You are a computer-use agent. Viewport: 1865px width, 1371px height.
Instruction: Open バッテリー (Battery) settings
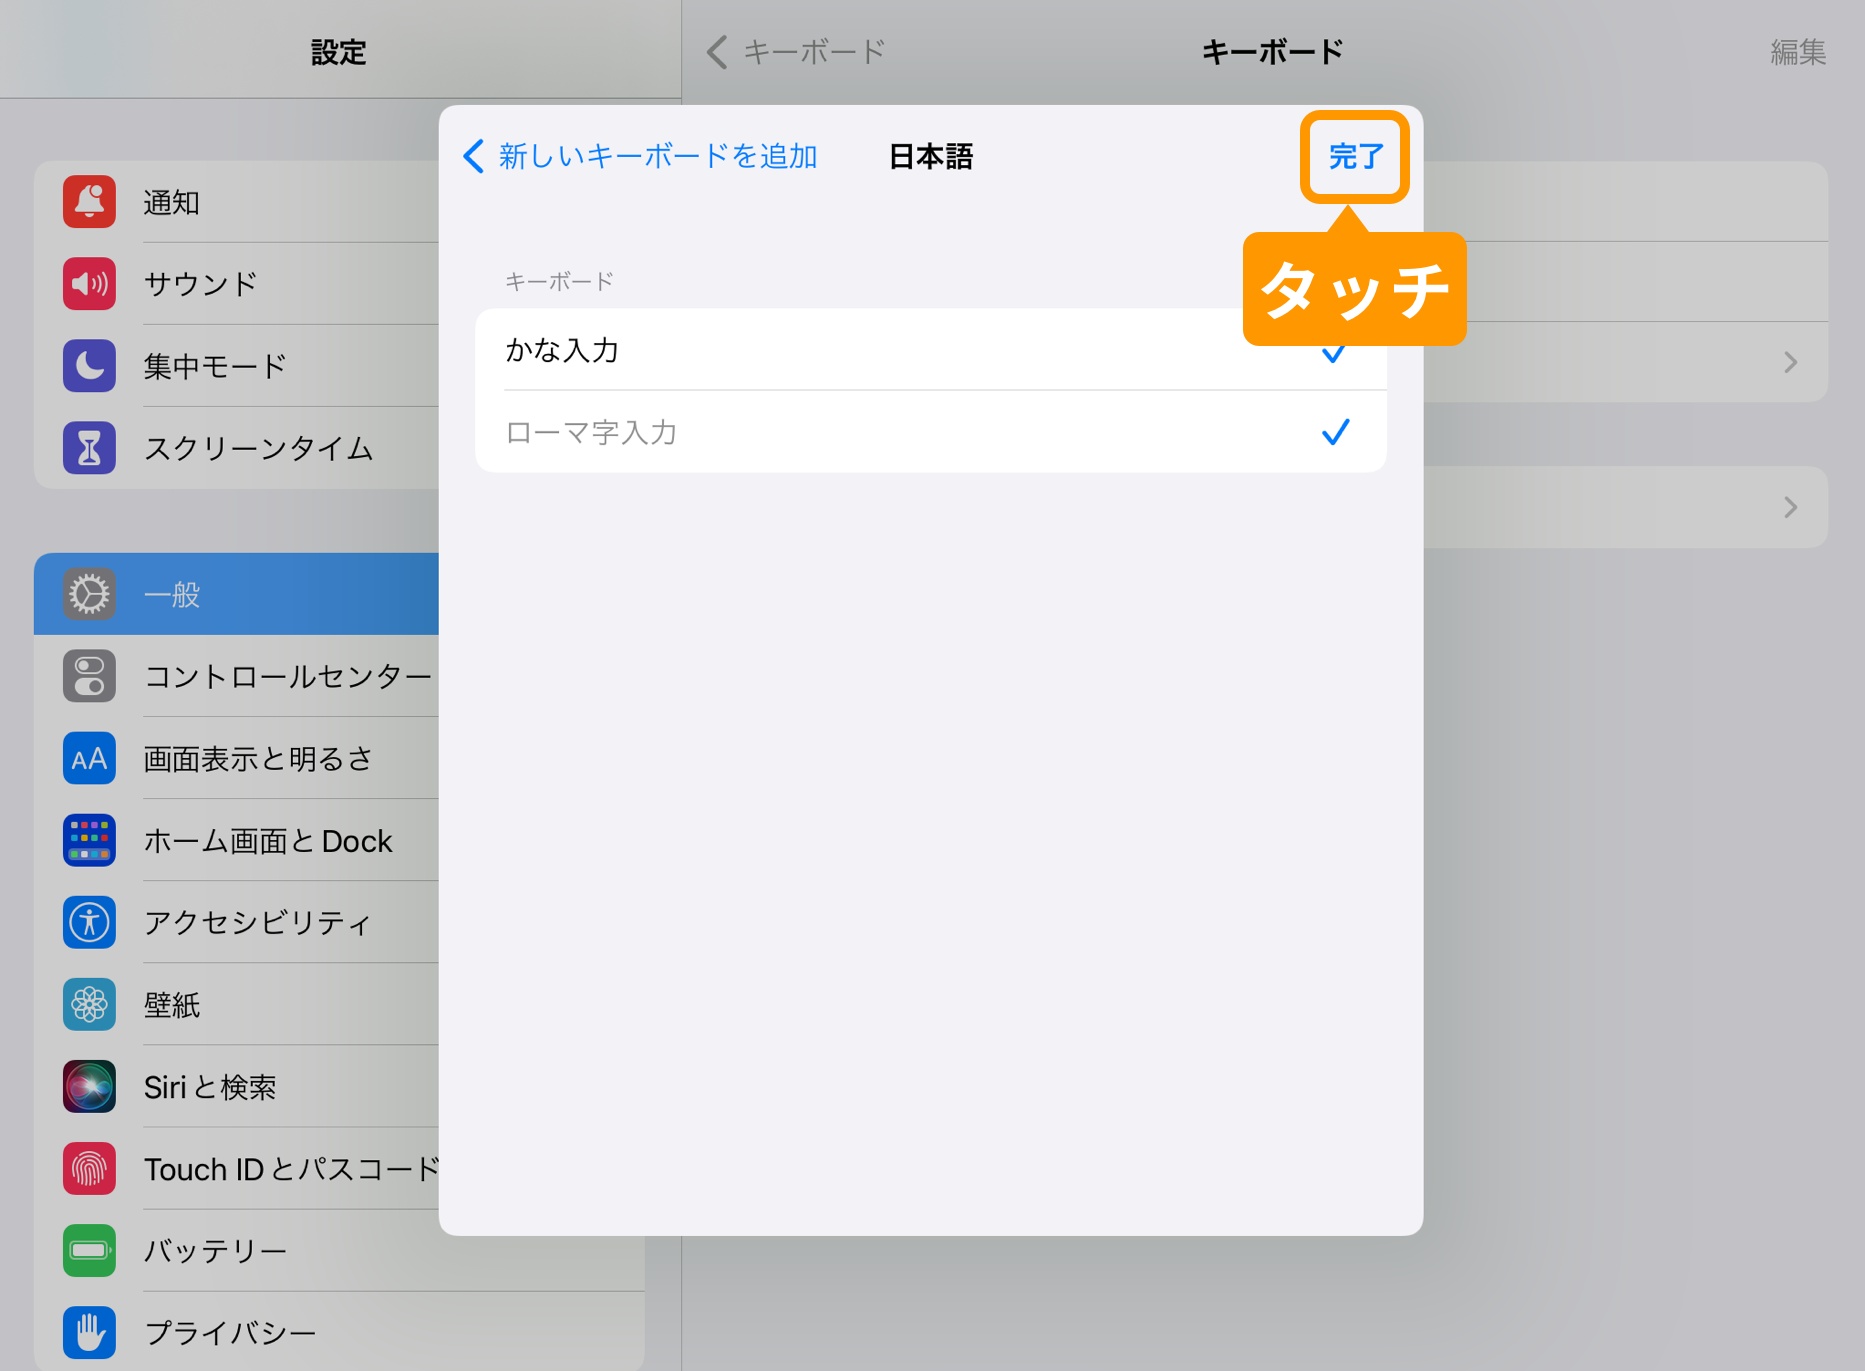click(x=213, y=1251)
